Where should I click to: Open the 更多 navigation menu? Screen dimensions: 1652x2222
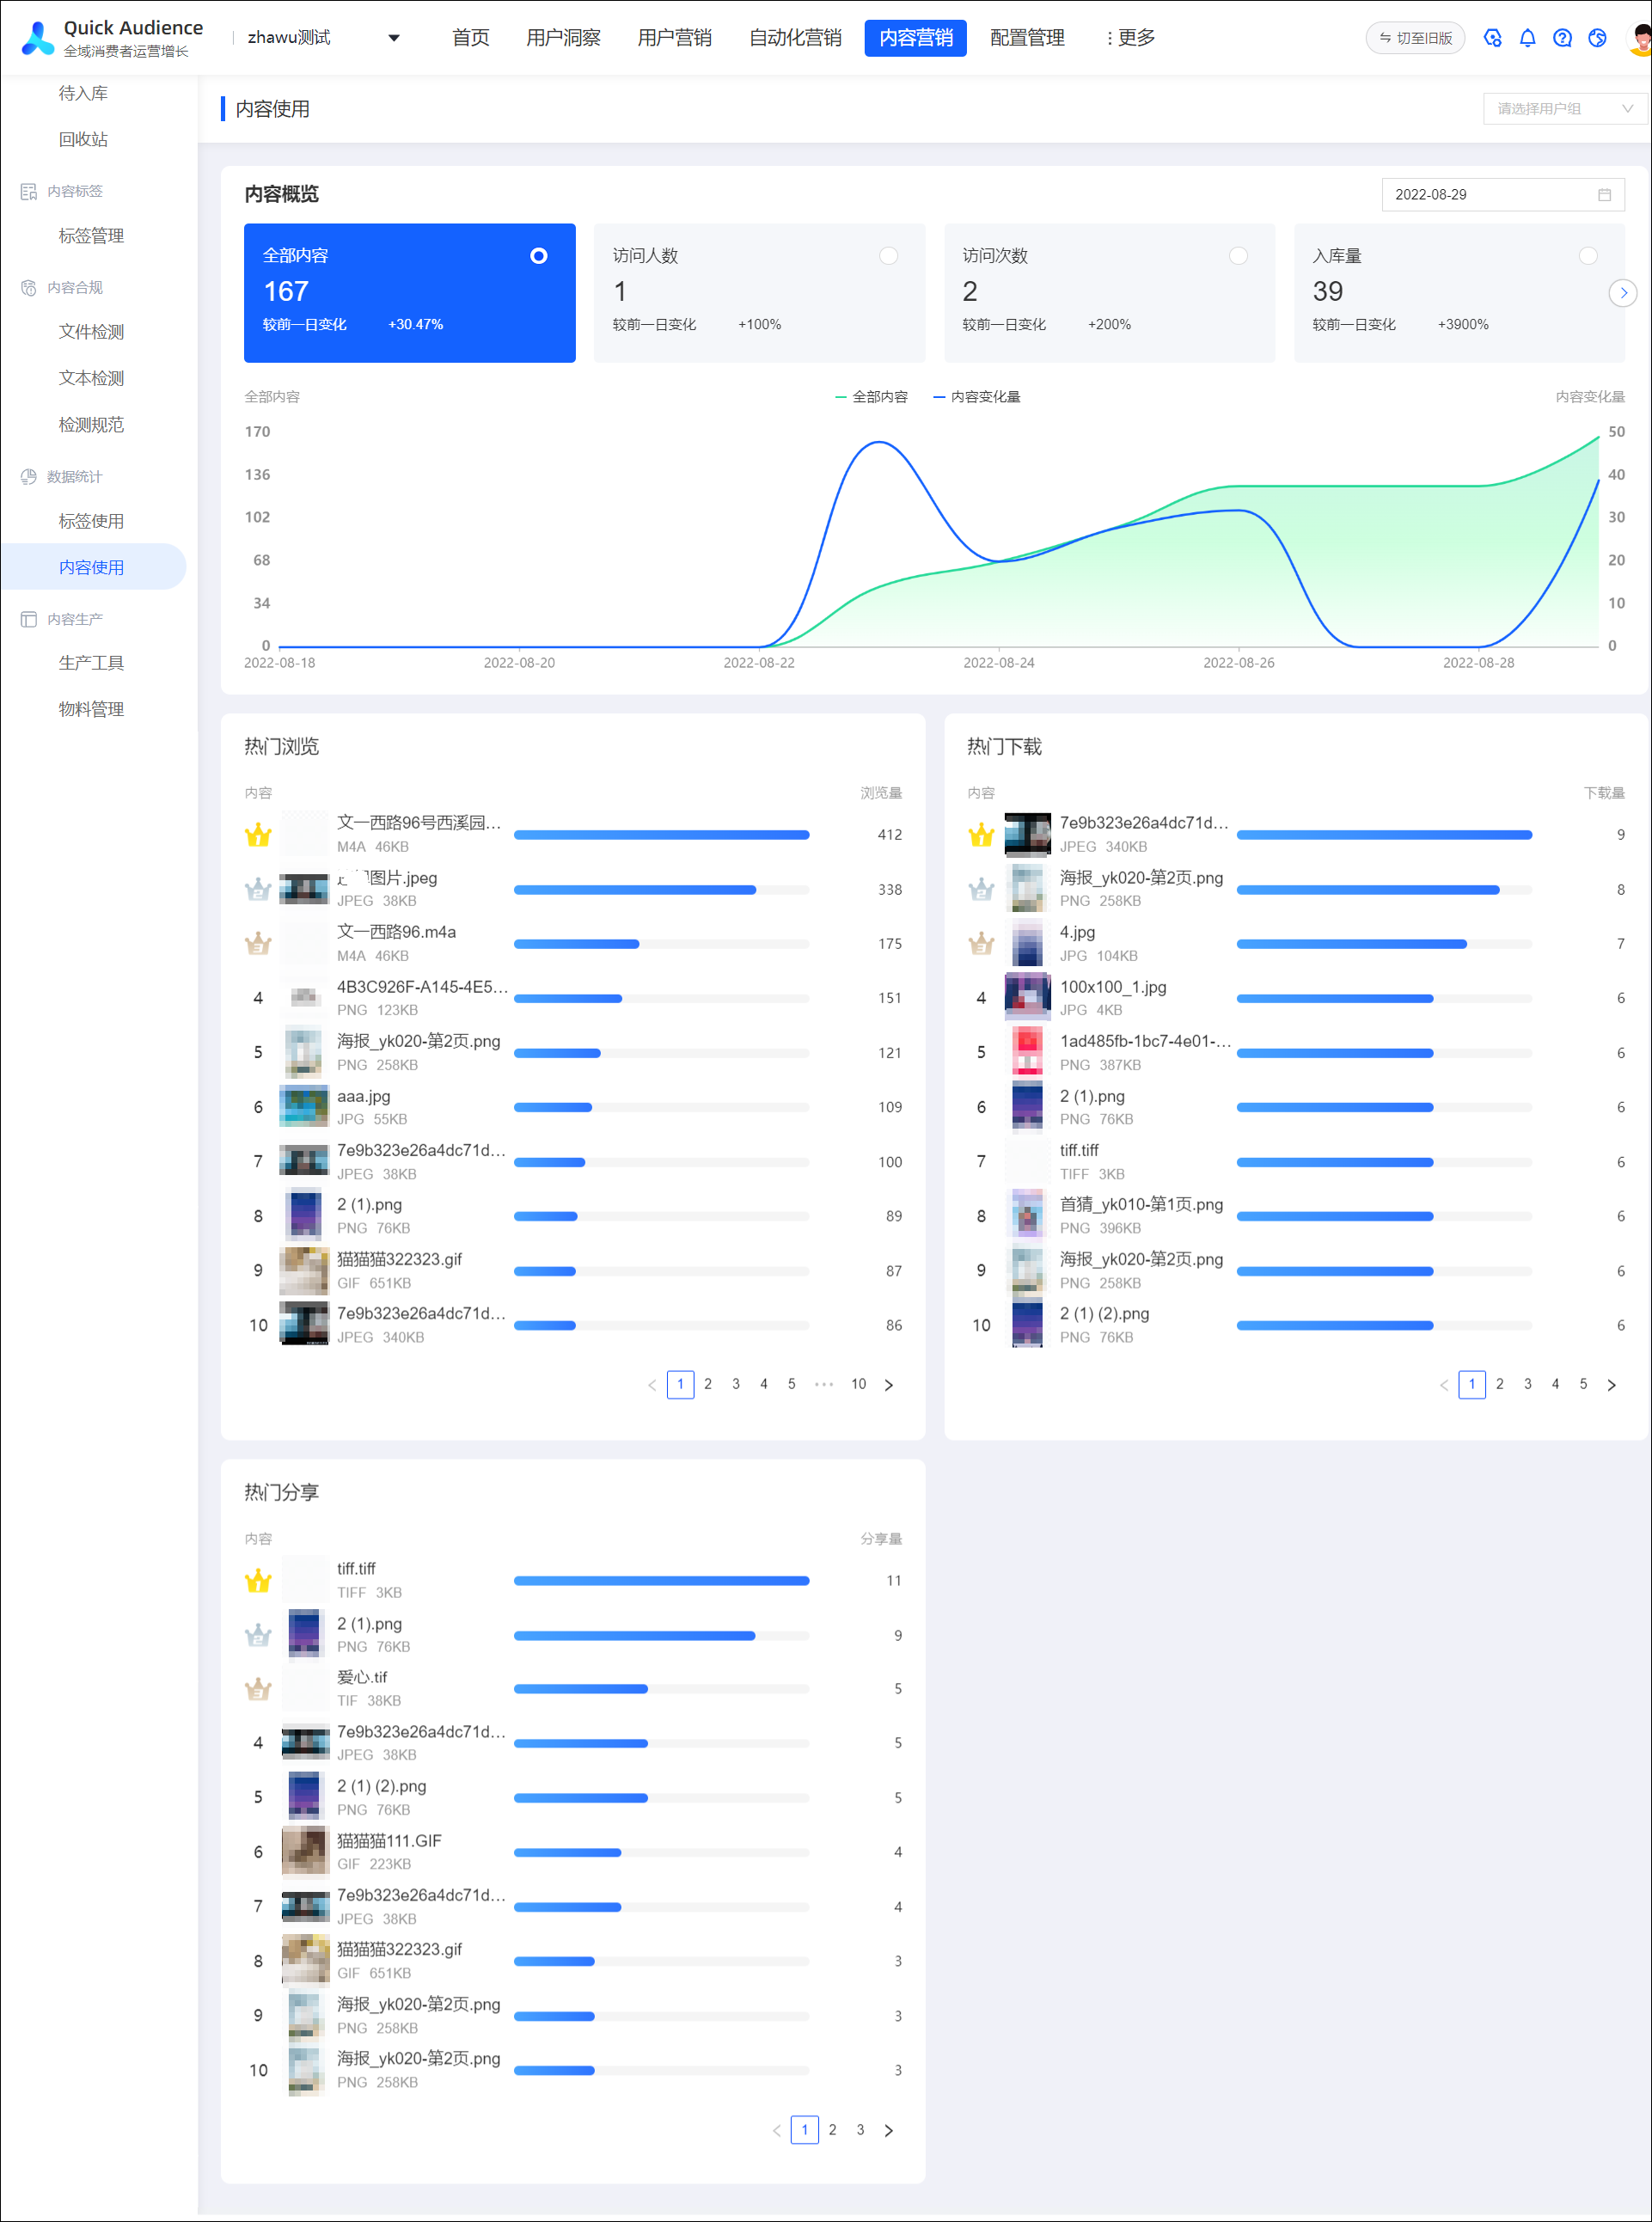tap(1130, 38)
